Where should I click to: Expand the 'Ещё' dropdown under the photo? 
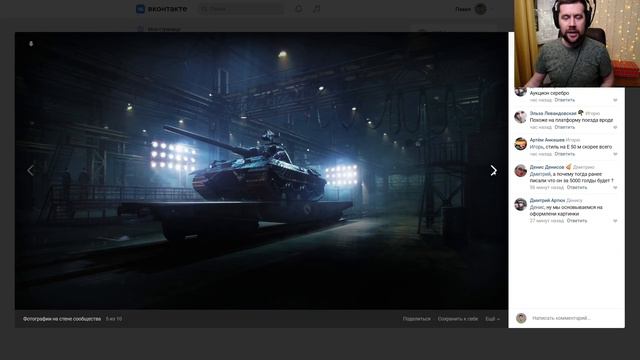tap(492, 319)
